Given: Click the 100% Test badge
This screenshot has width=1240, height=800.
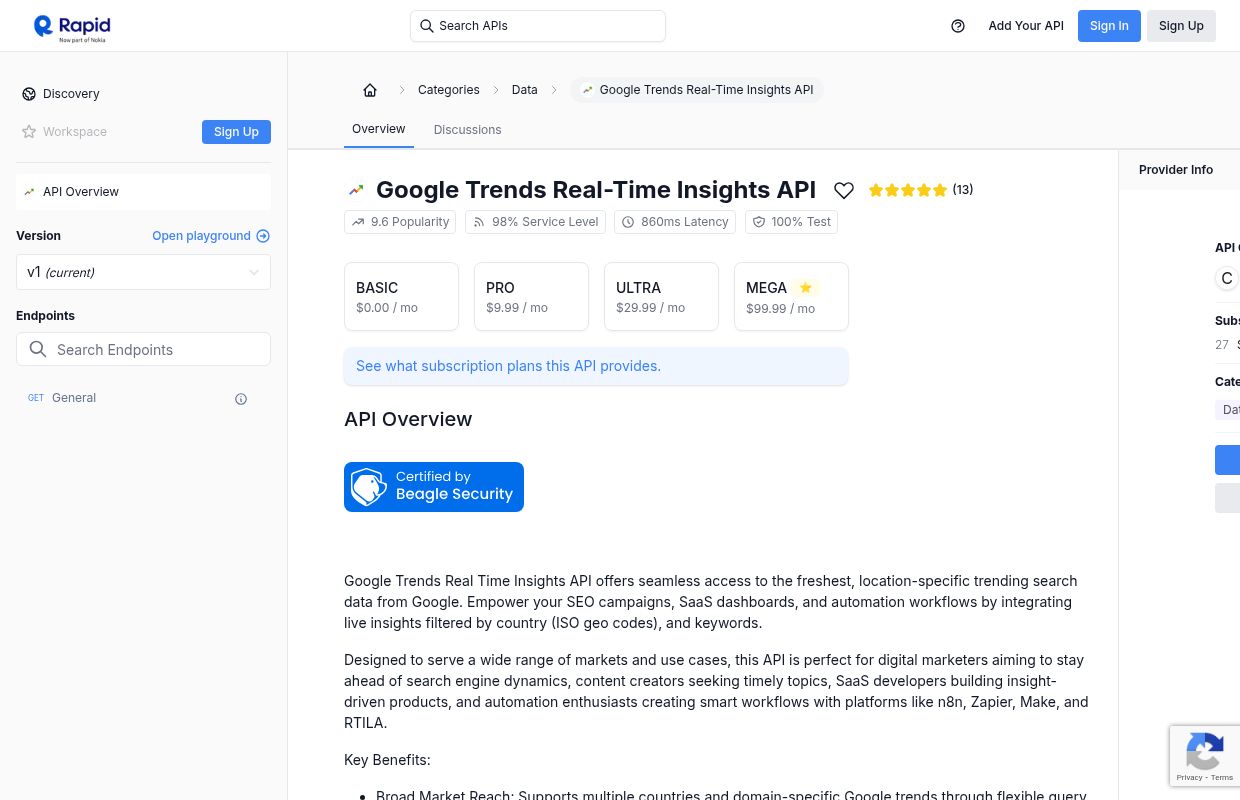Looking at the screenshot, I should 791,222.
